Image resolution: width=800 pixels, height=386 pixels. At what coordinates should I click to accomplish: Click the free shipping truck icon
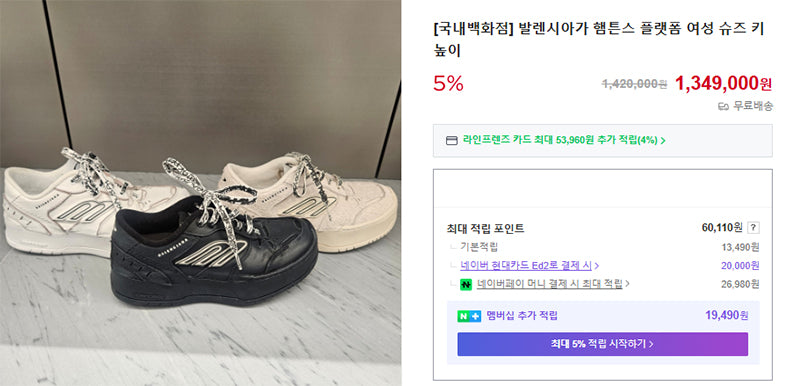(x=723, y=107)
